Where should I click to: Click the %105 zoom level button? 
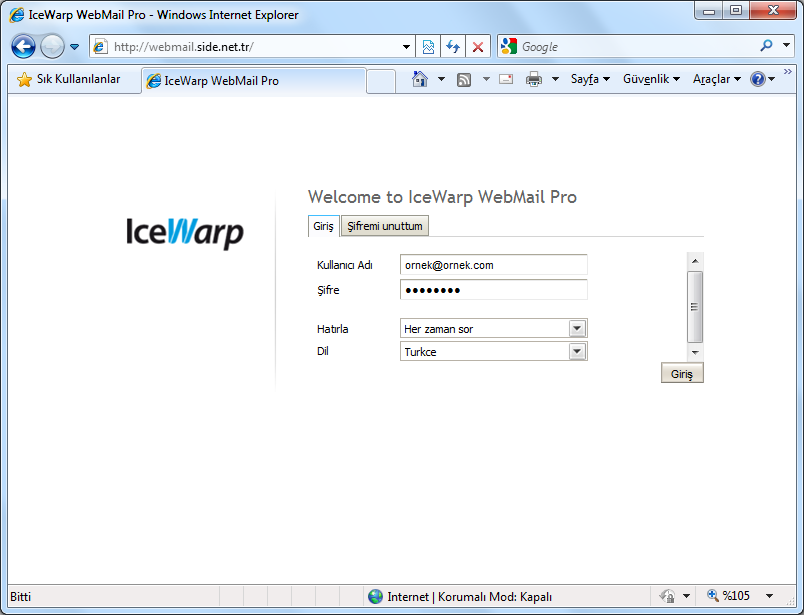729,596
